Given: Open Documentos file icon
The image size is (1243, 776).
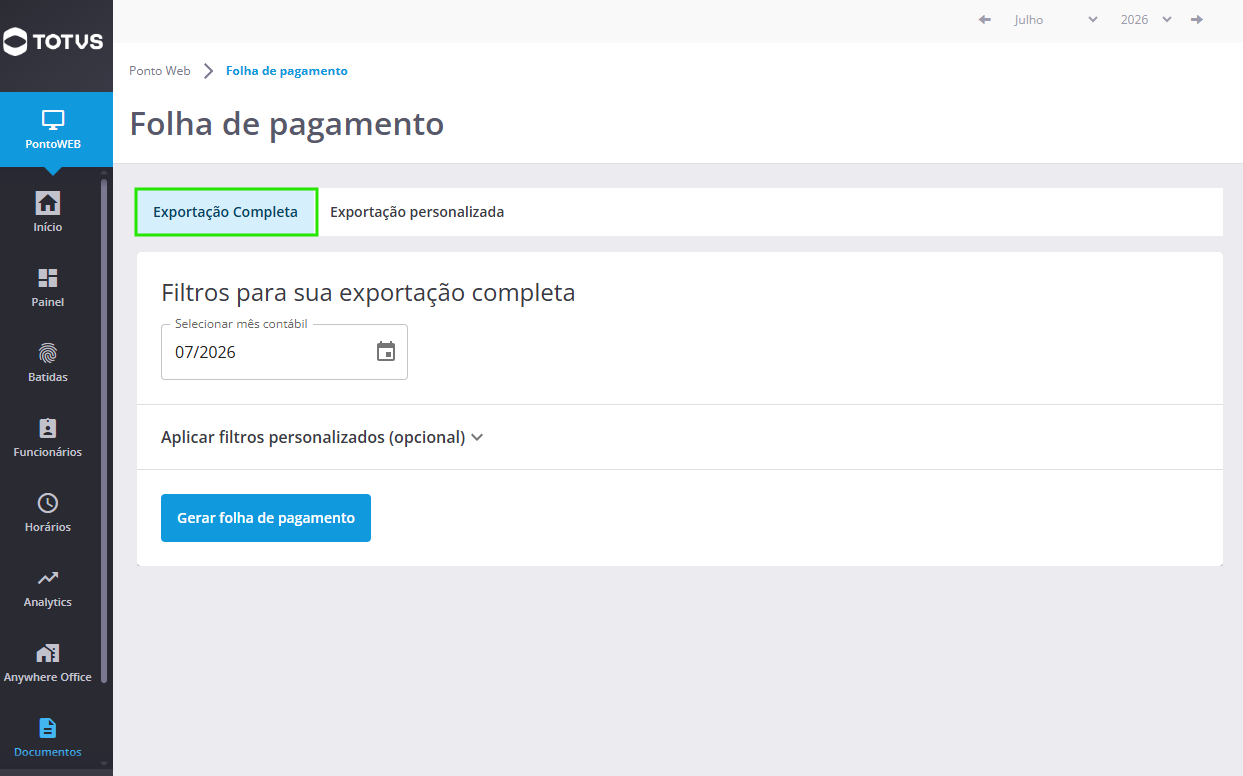Looking at the screenshot, I should coord(47,728).
